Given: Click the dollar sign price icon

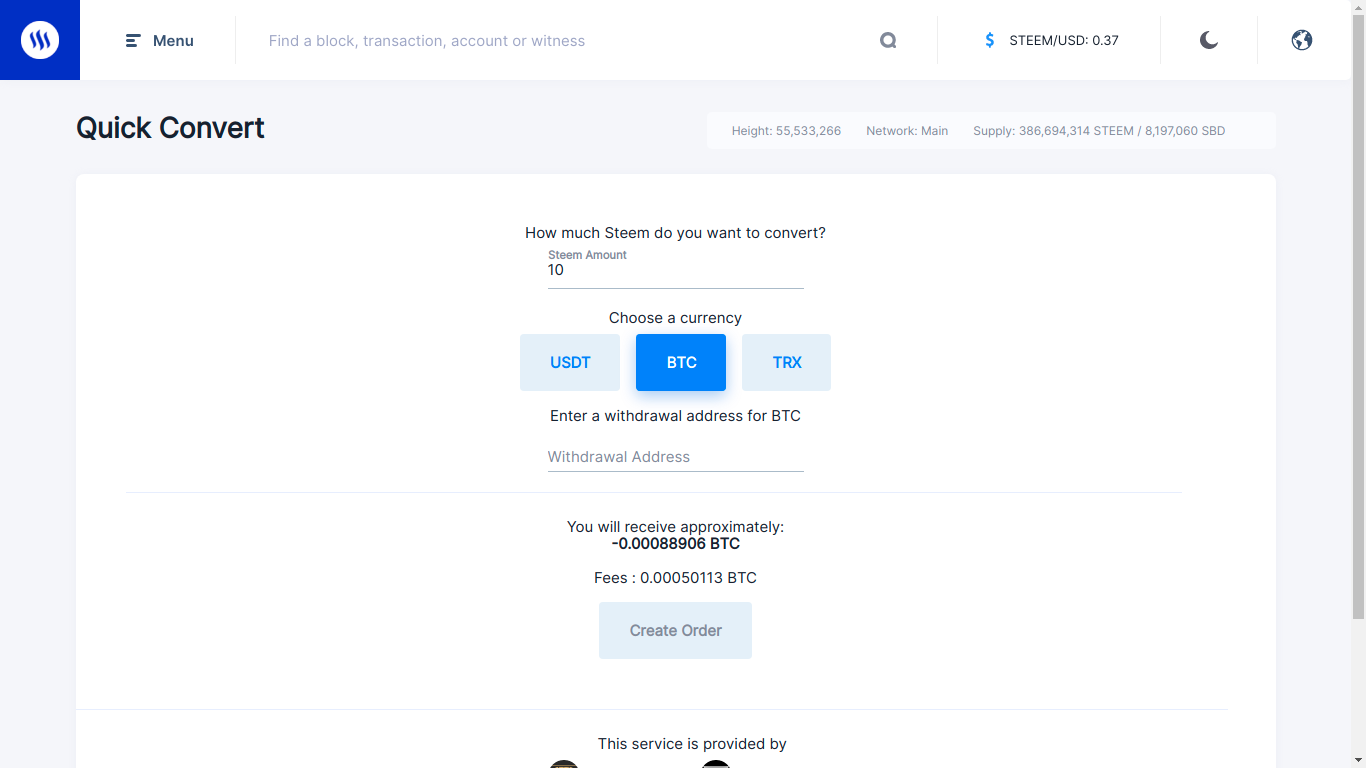Looking at the screenshot, I should pyautogui.click(x=990, y=41).
